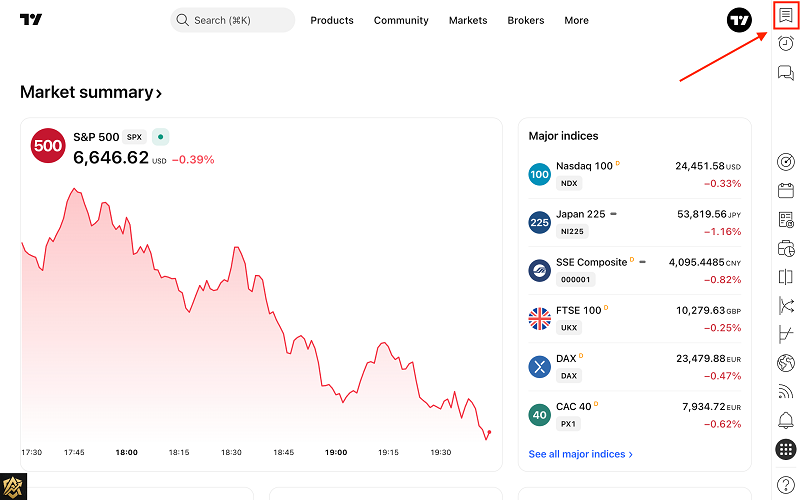
Task: Click the search magnifier icon
Action: tap(182, 20)
